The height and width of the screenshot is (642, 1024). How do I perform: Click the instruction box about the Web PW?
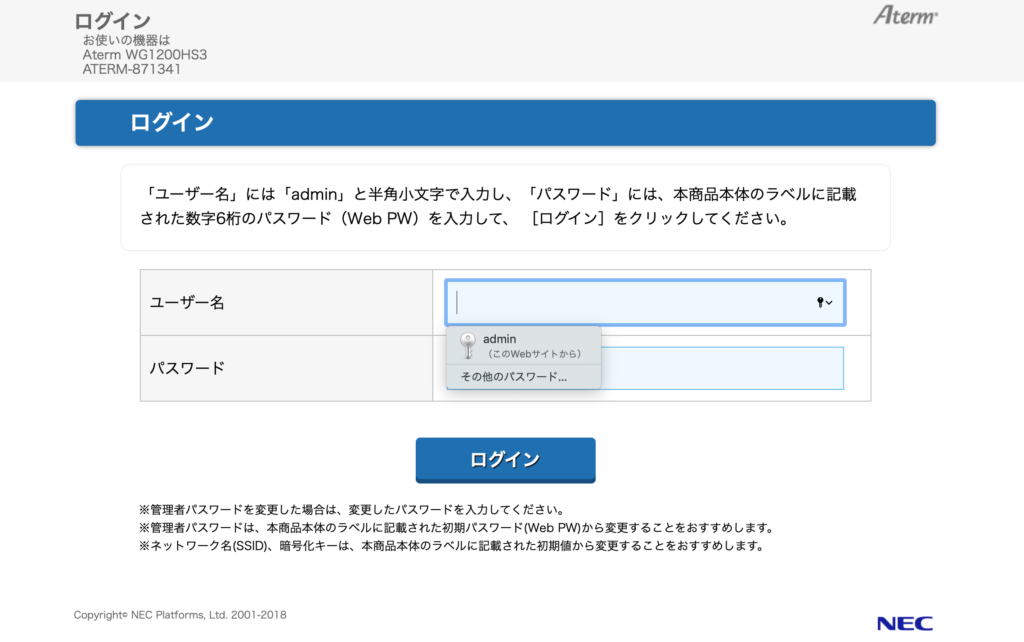pyautogui.click(x=505, y=207)
